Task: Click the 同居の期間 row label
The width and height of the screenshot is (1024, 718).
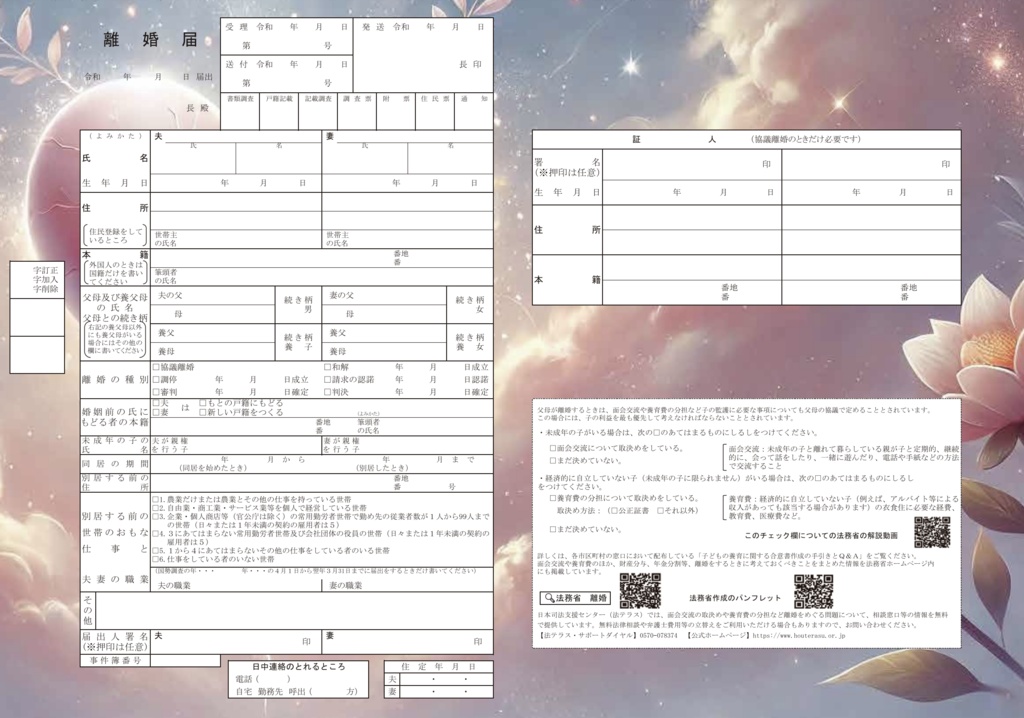Action: coord(115,463)
